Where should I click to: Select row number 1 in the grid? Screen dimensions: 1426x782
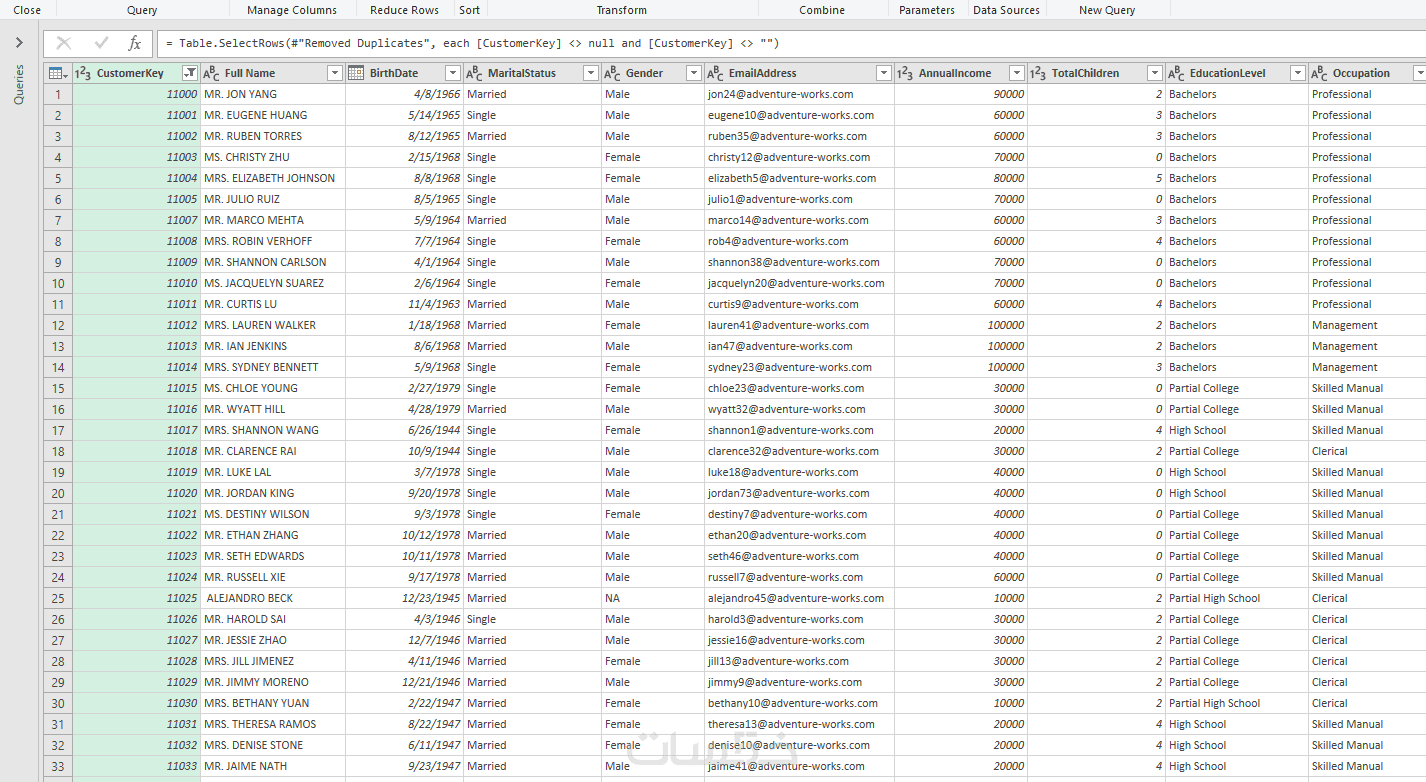[58, 94]
